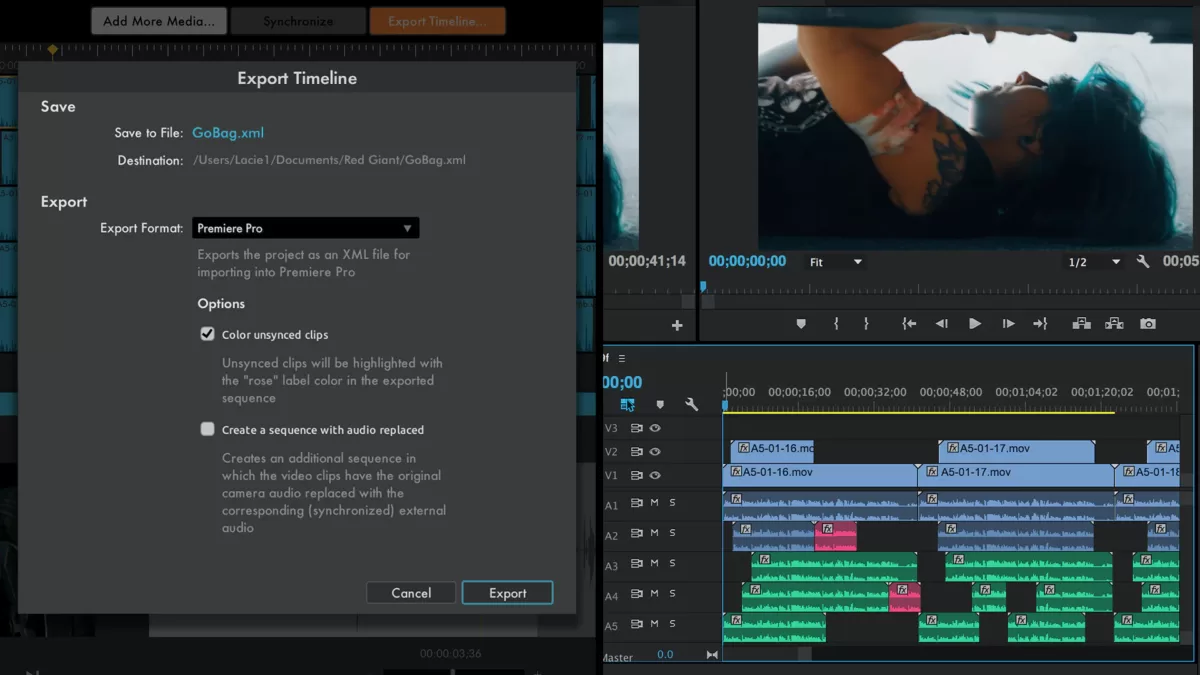Click the plus Button Editor icon
1200x675 pixels.
(x=677, y=325)
